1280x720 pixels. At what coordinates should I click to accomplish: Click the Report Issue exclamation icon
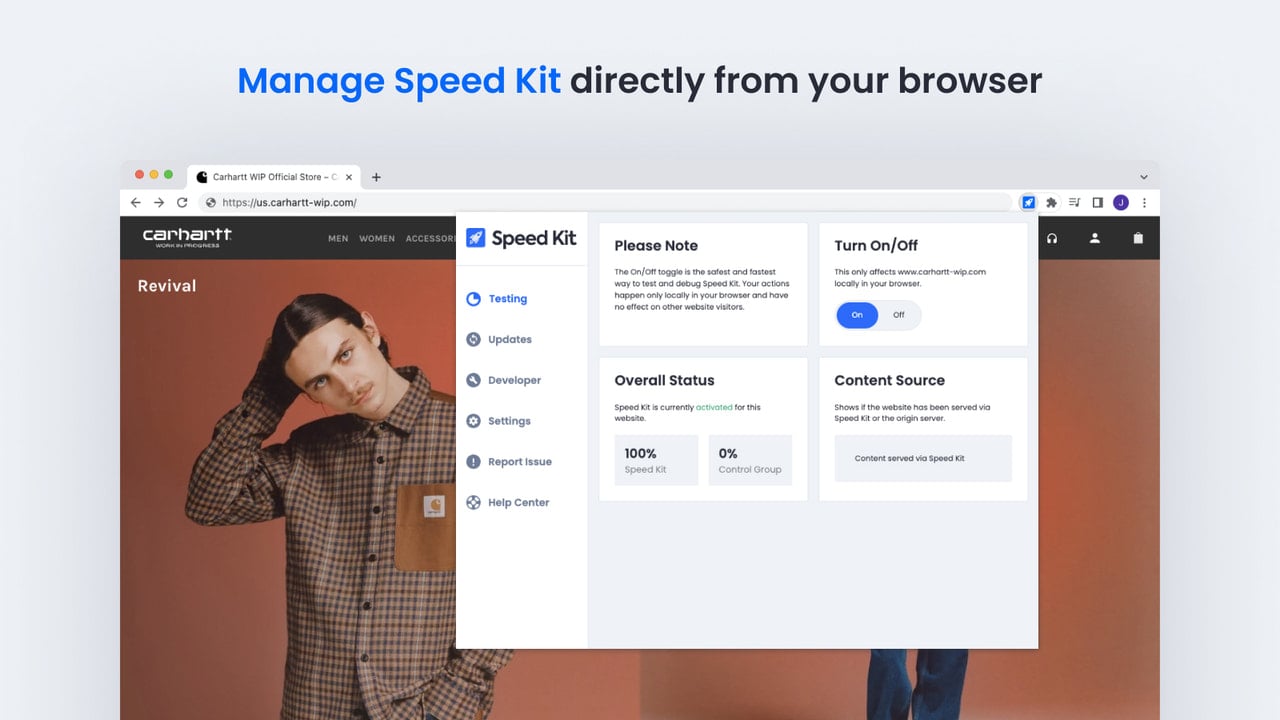474,462
